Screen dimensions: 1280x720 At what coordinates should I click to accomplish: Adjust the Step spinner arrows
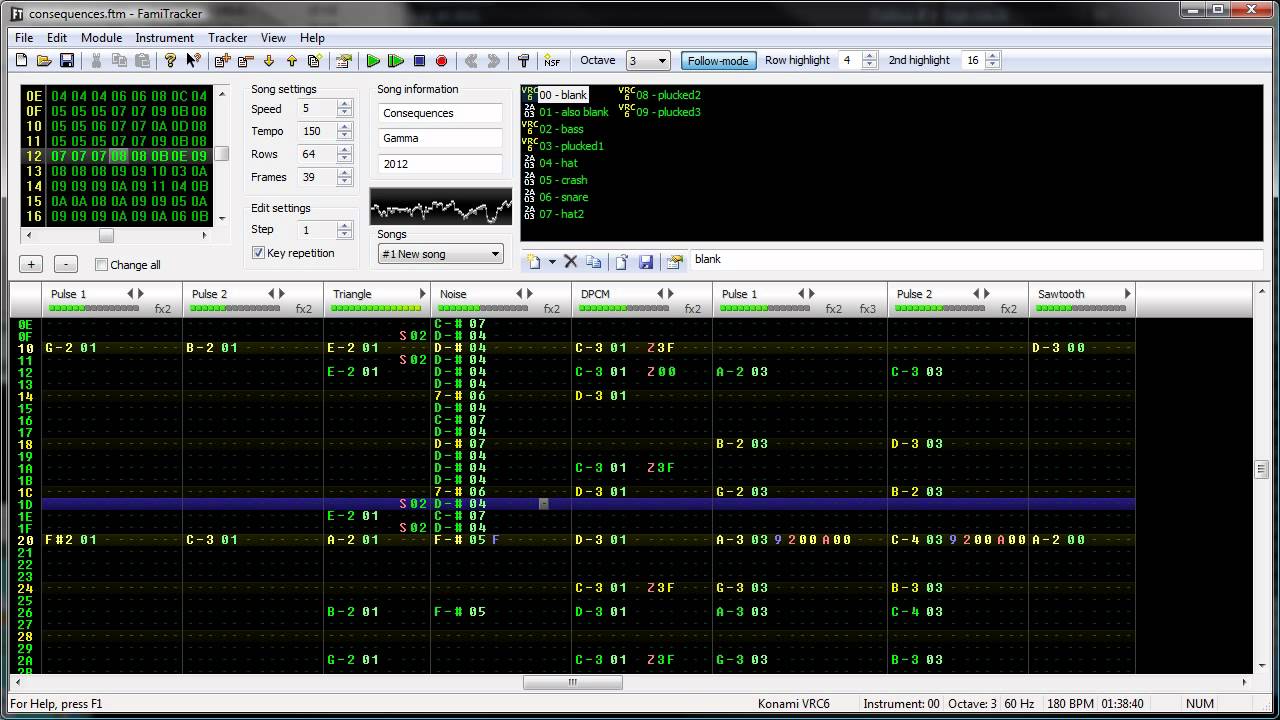coord(345,230)
